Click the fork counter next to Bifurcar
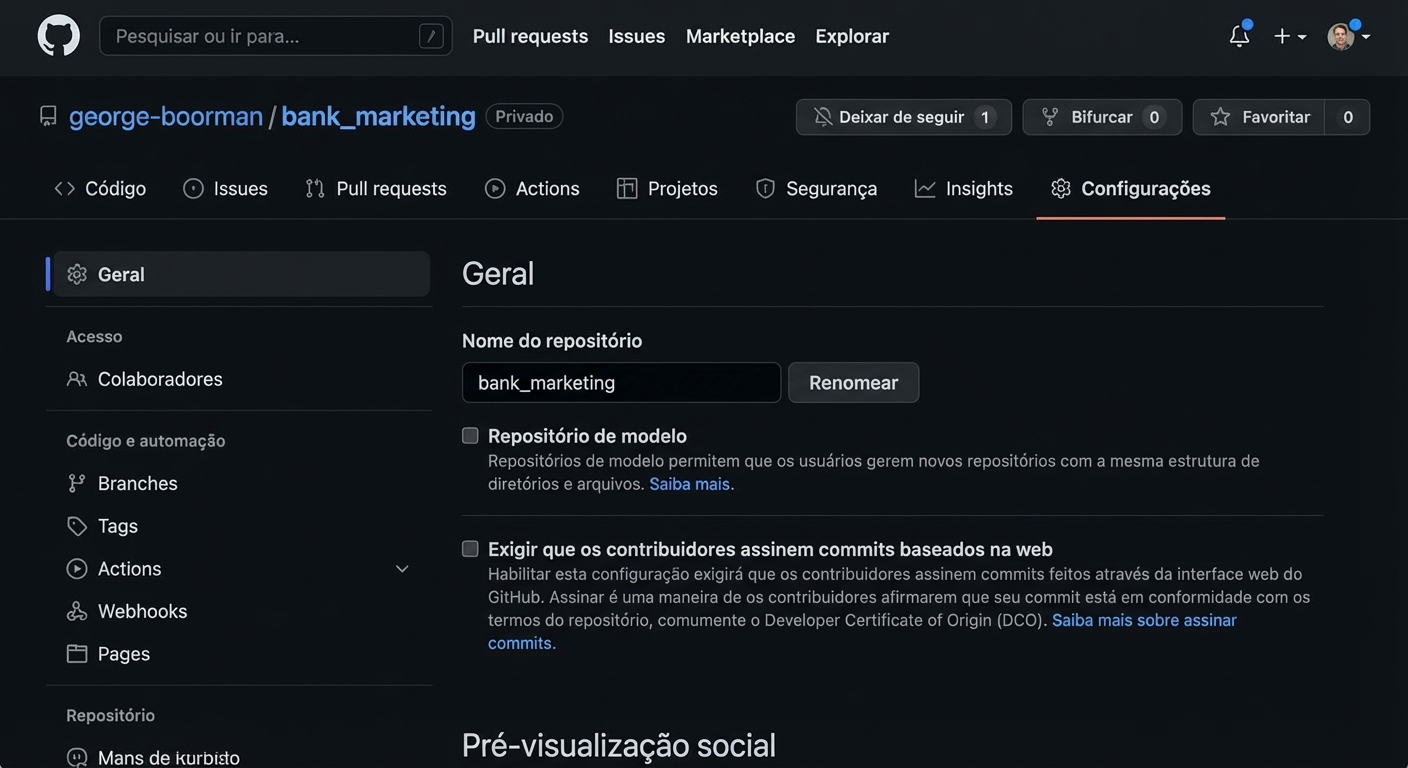The height and width of the screenshot is (768, 1408). tap(1154, 117)
